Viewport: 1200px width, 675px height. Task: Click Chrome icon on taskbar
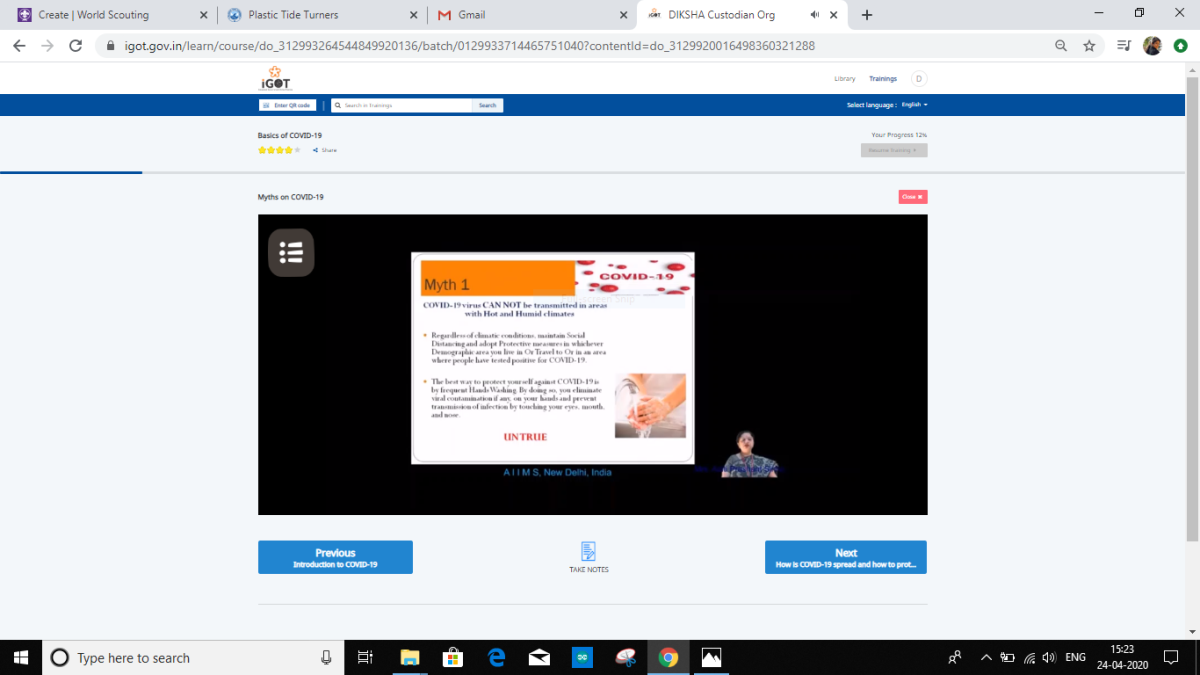tap(668, 657)
